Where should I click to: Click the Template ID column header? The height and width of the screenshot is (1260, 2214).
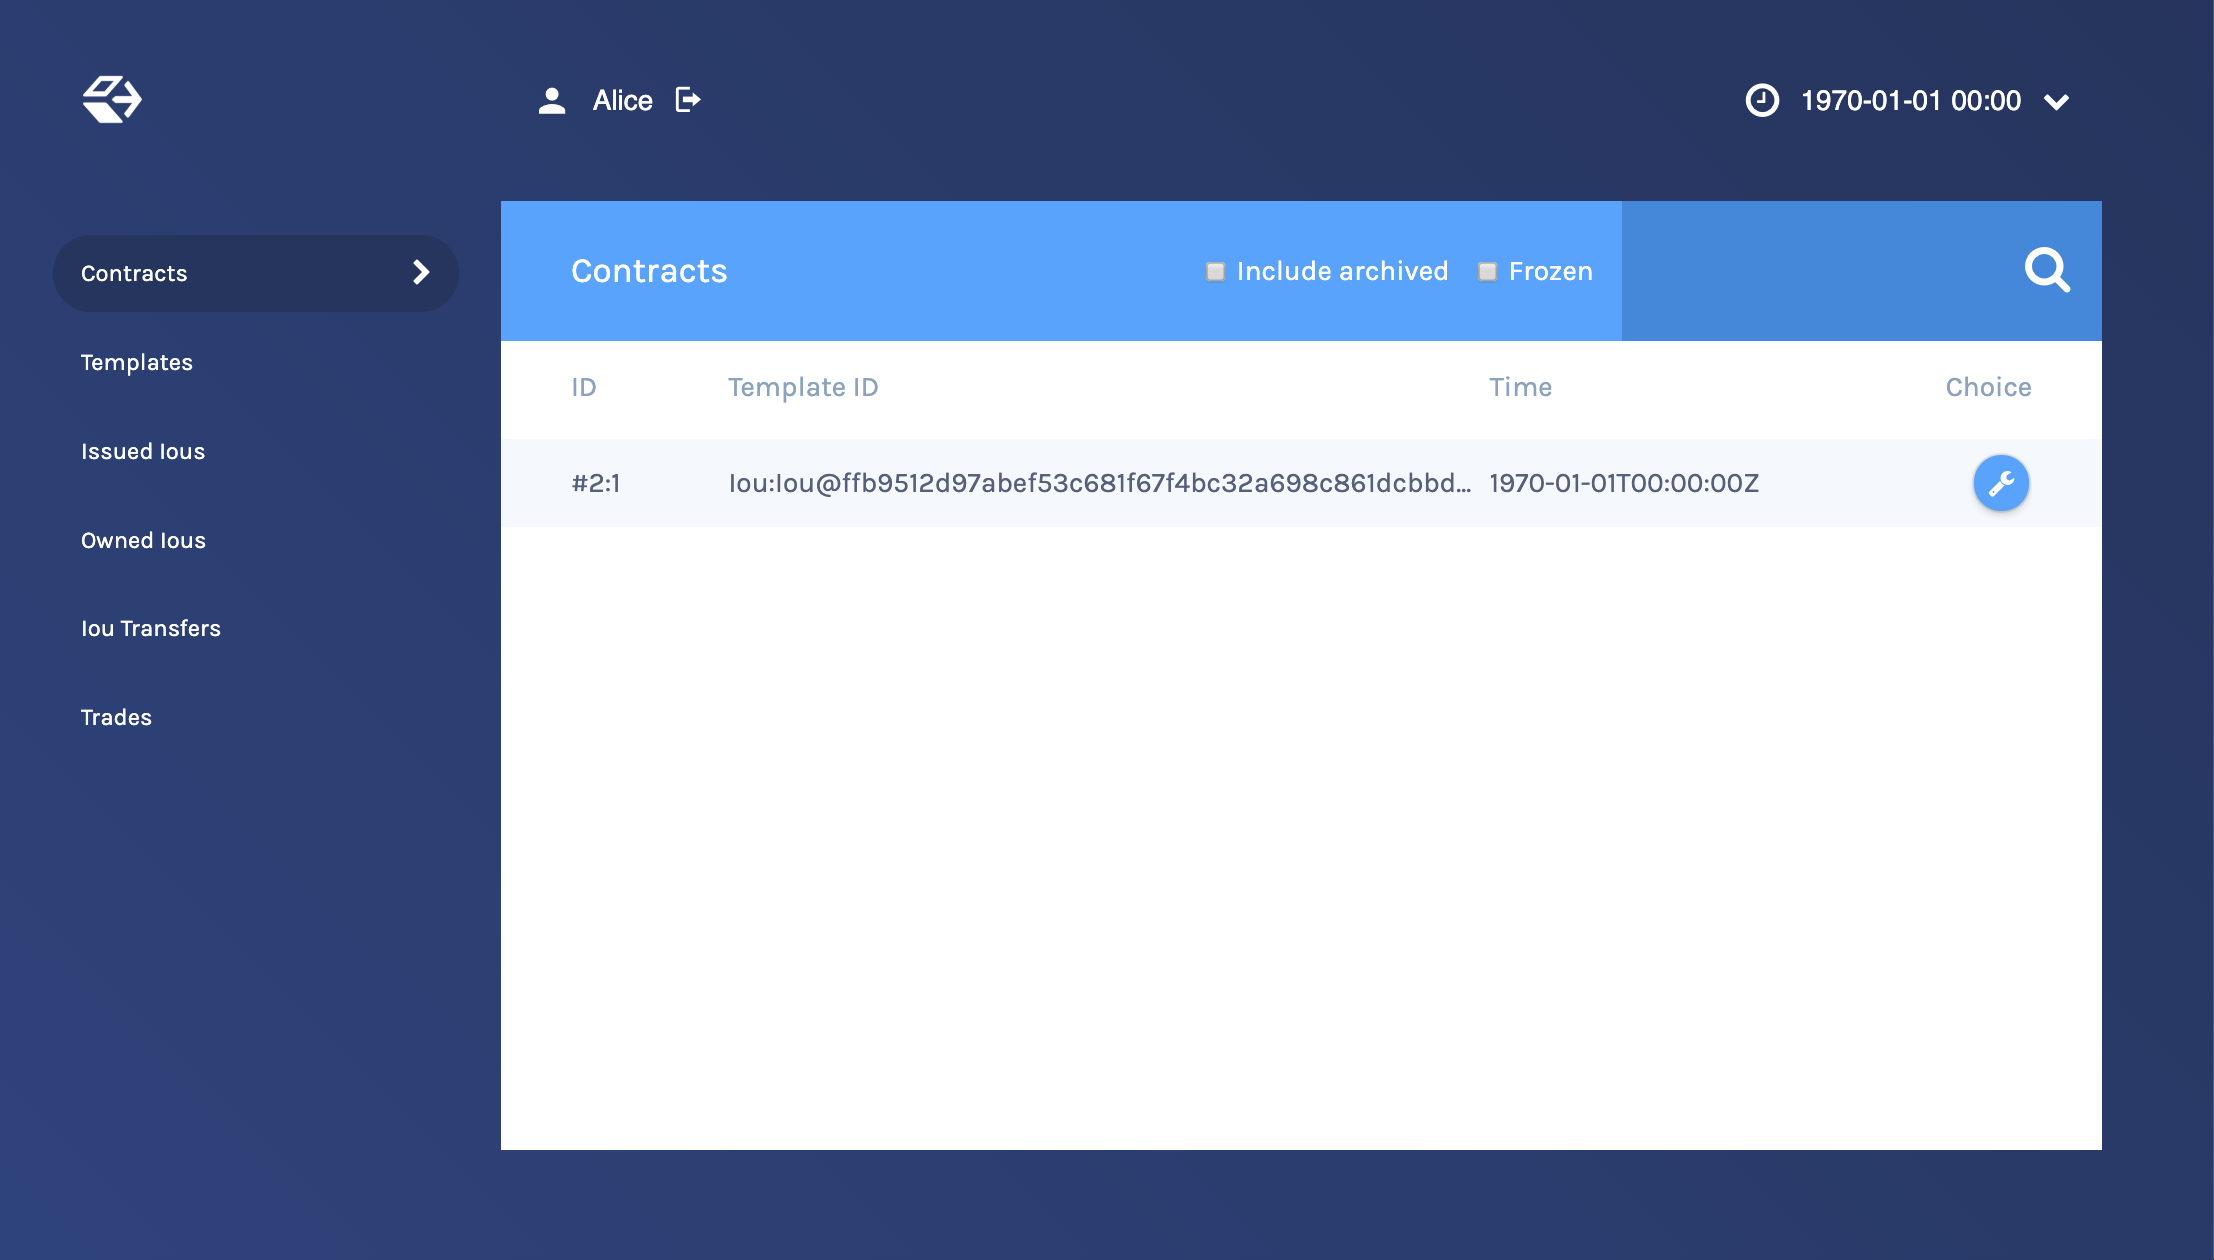coord(801,386)
